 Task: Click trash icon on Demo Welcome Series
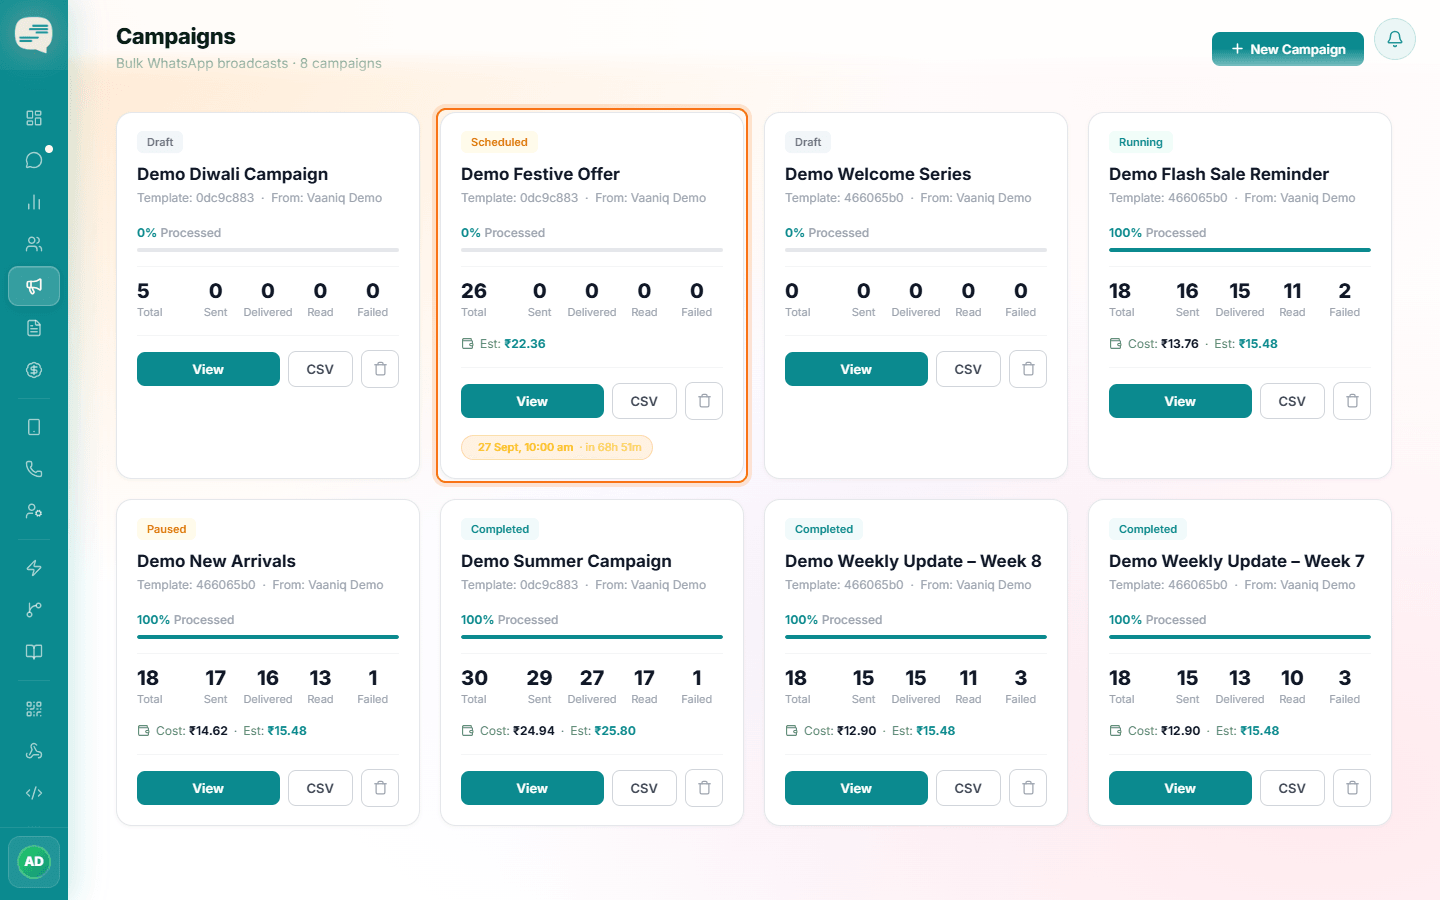(1028, 369)
